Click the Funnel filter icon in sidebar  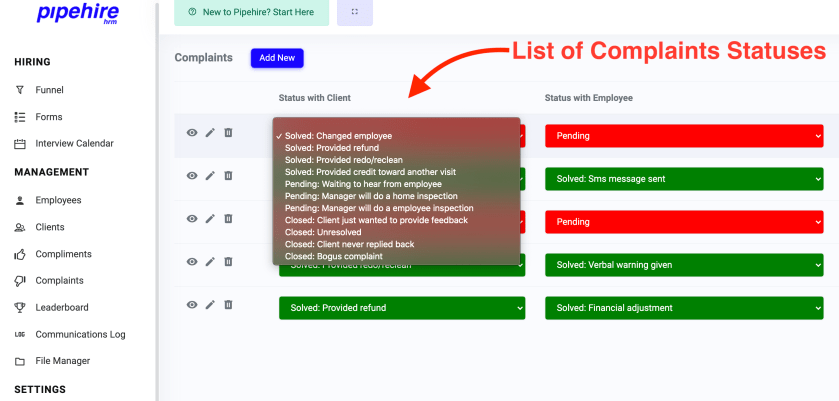[x=20, y=90]
